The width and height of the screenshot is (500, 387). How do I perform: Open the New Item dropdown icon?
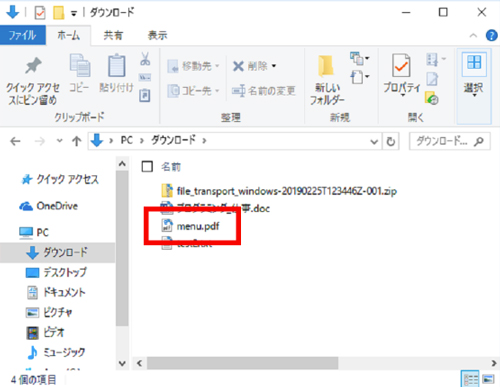coord(360,59)
